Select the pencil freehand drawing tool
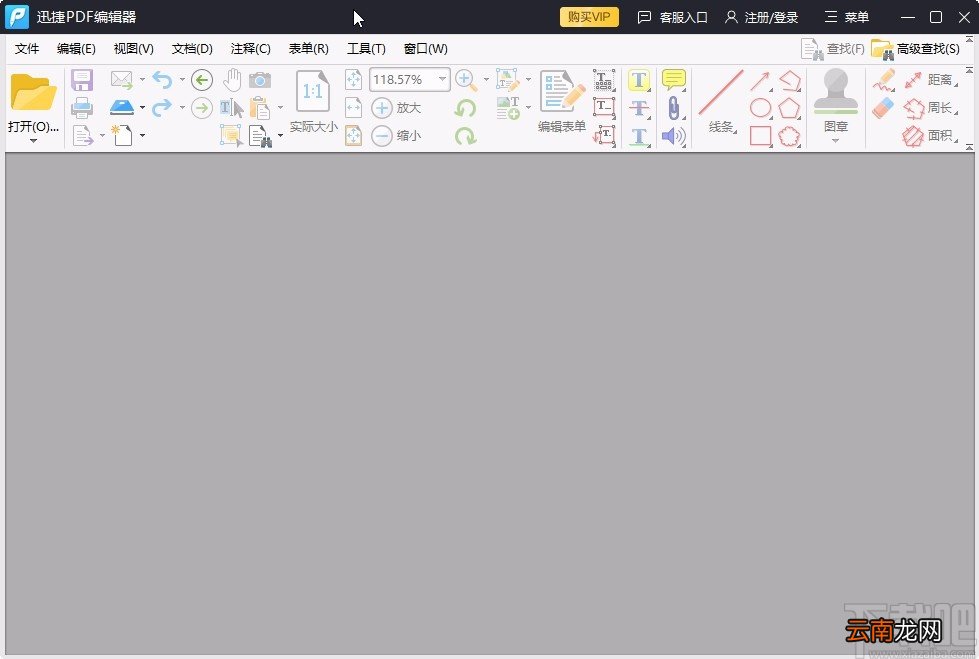This screenshot has height=659, width=979. (x=883, y=81)
